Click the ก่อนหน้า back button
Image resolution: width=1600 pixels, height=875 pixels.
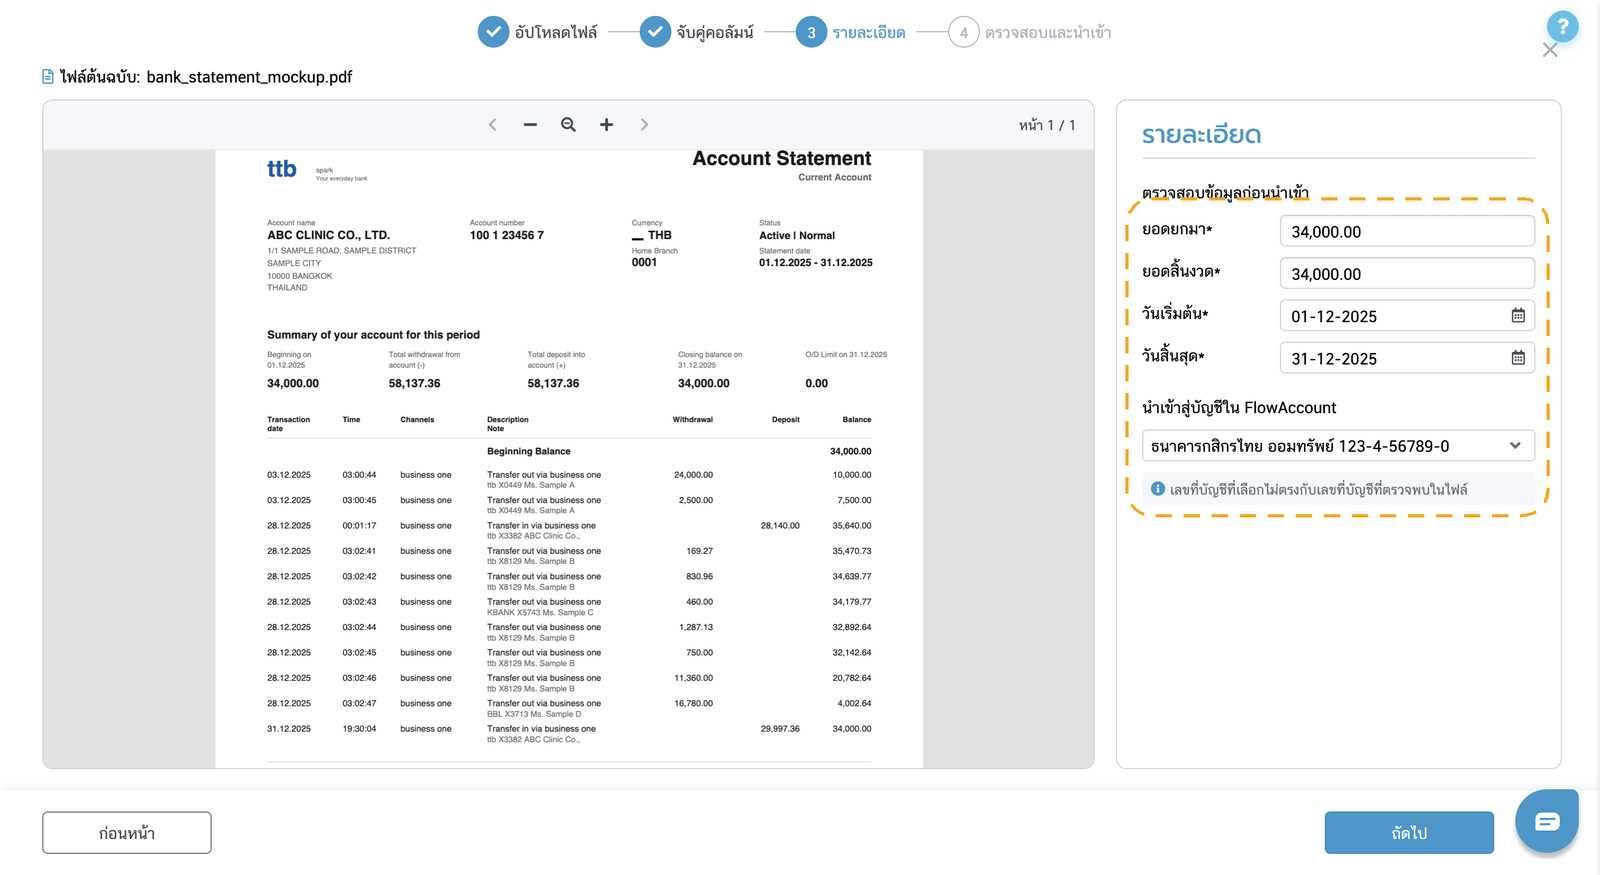click(x=127, y=833)
